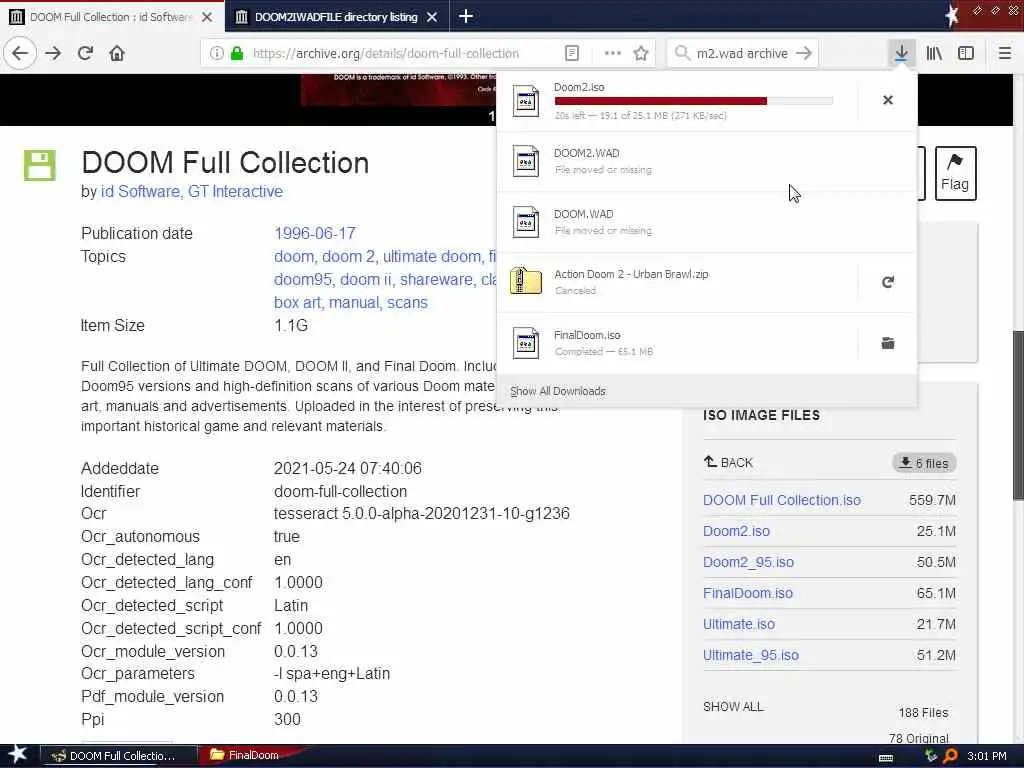Click the Doom2.iso download progress bar

(694, 101)
